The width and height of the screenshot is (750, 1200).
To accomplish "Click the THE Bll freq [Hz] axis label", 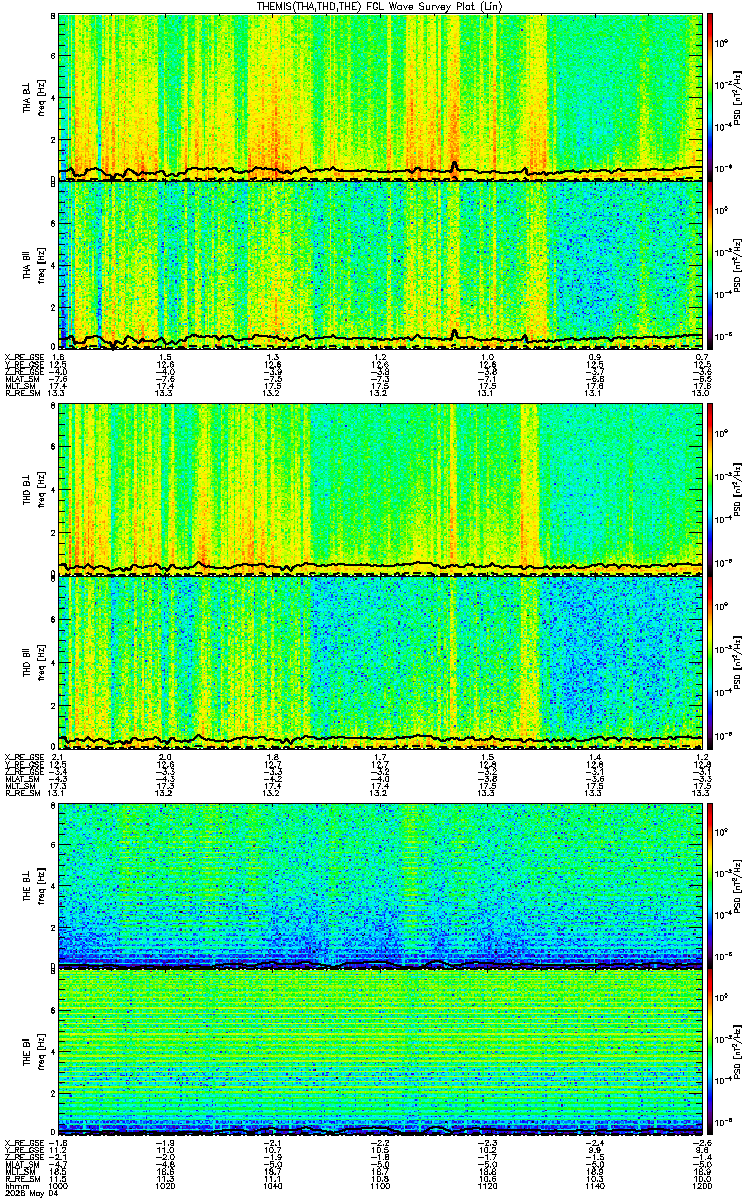I will click(x=40, y=1053).
